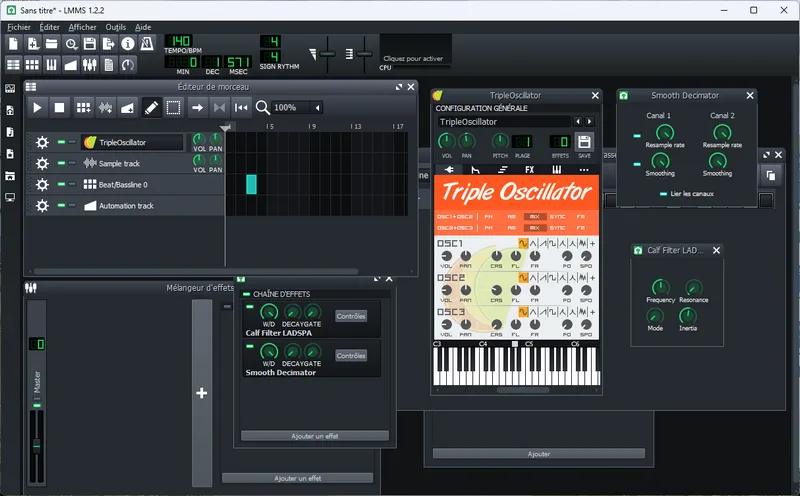The height and width of the screenshot is (496, 800).
Task: Open the 100% zoom dropdown
Action: pyautogui.click(x=297, y=108)
